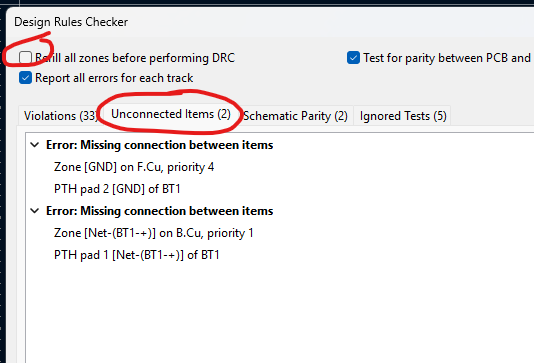
Task: Click the Report all errors for each track label
Action: click(114, 78)
